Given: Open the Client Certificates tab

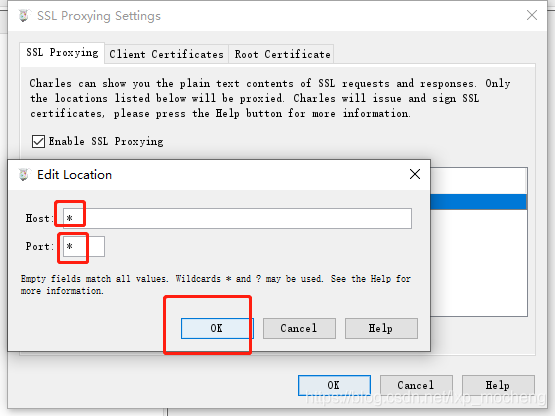Looking at the screenshot, I should tap(166, 54).
